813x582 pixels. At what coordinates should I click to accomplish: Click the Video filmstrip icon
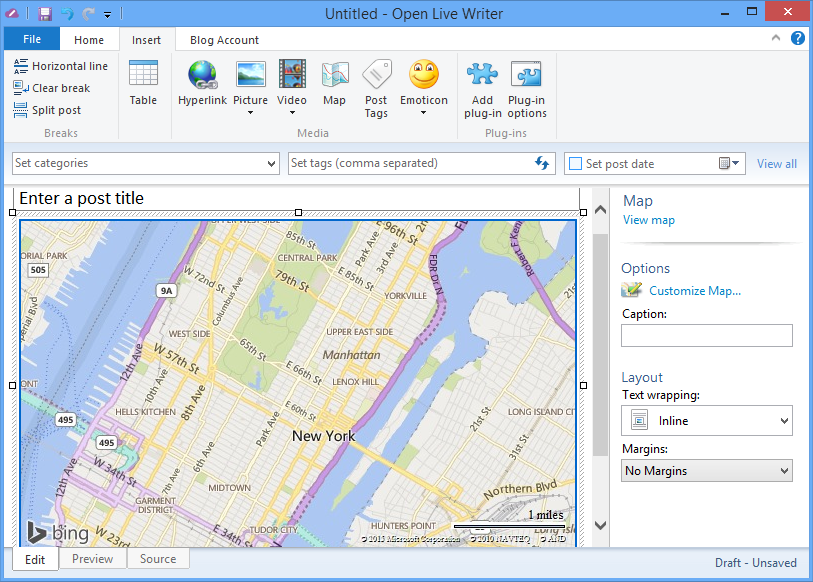(292, 74)
